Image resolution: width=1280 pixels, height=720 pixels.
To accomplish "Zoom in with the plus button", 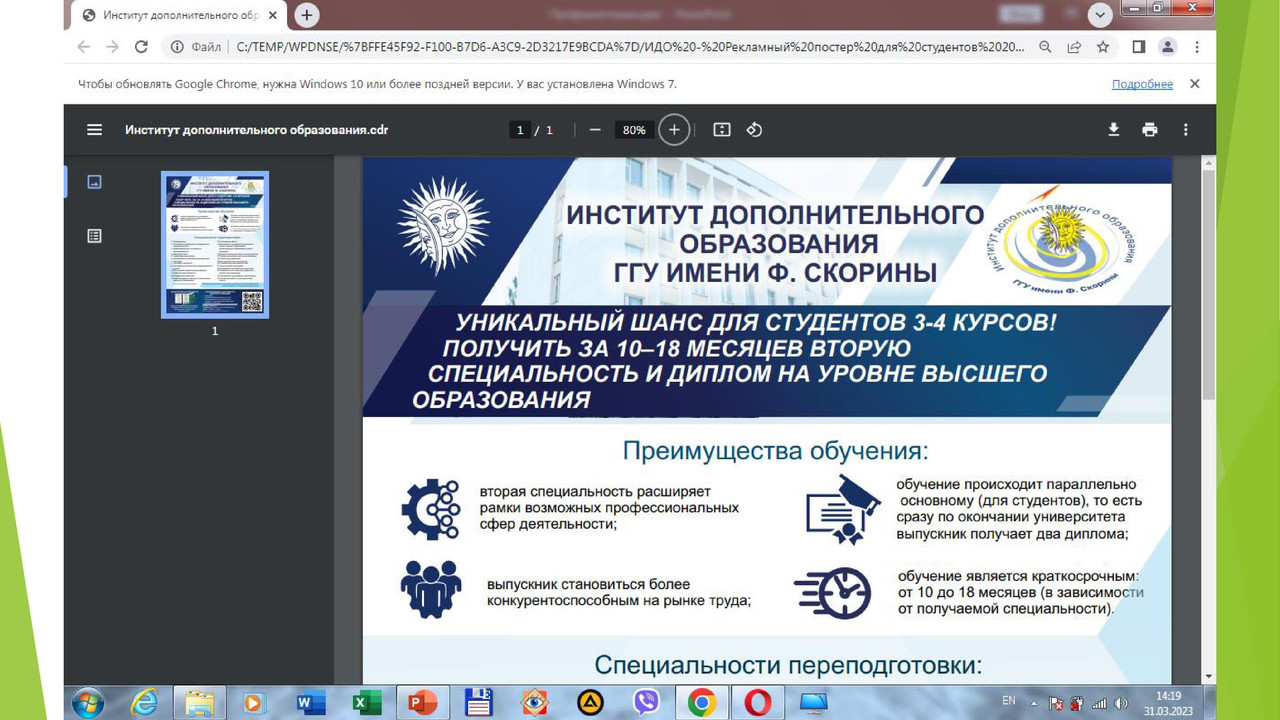I will click(675, 129).
